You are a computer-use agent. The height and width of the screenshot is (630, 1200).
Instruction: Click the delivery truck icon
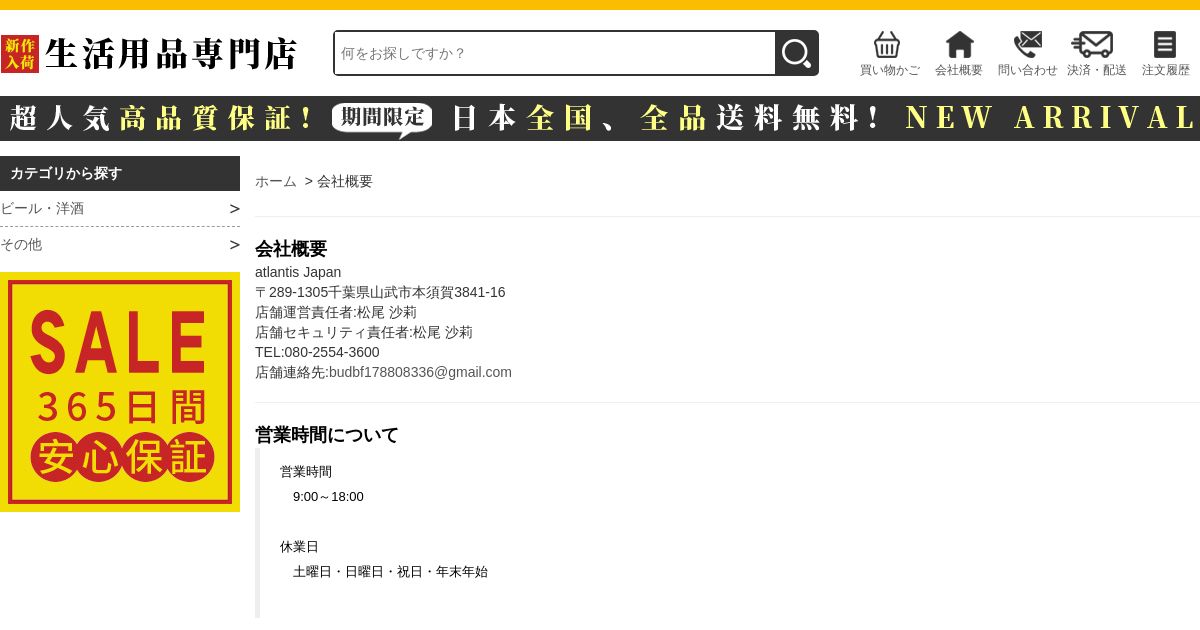coord(1092,45)
